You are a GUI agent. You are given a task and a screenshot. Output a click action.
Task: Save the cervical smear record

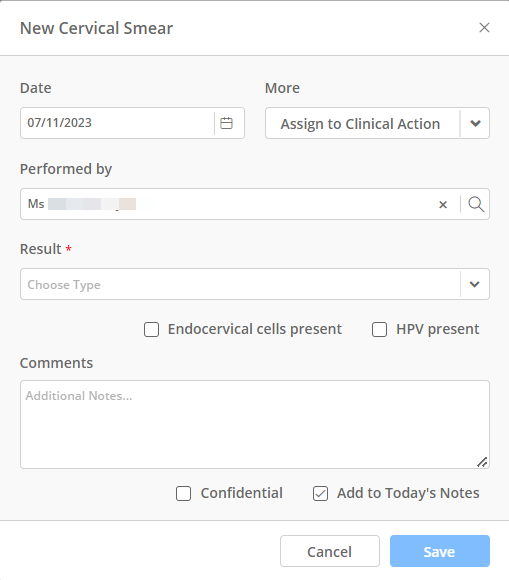click(x=440, y=551)
